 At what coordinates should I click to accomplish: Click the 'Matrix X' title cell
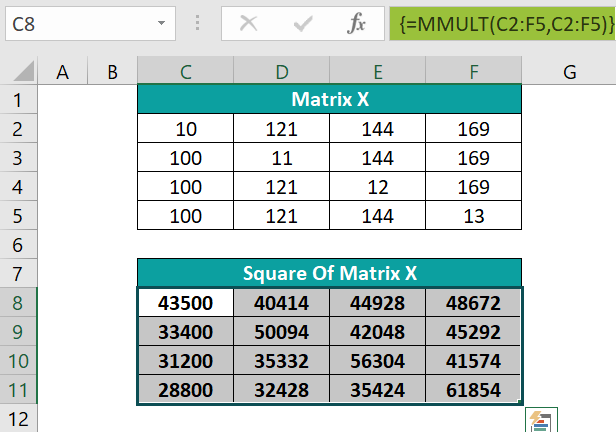330,99
